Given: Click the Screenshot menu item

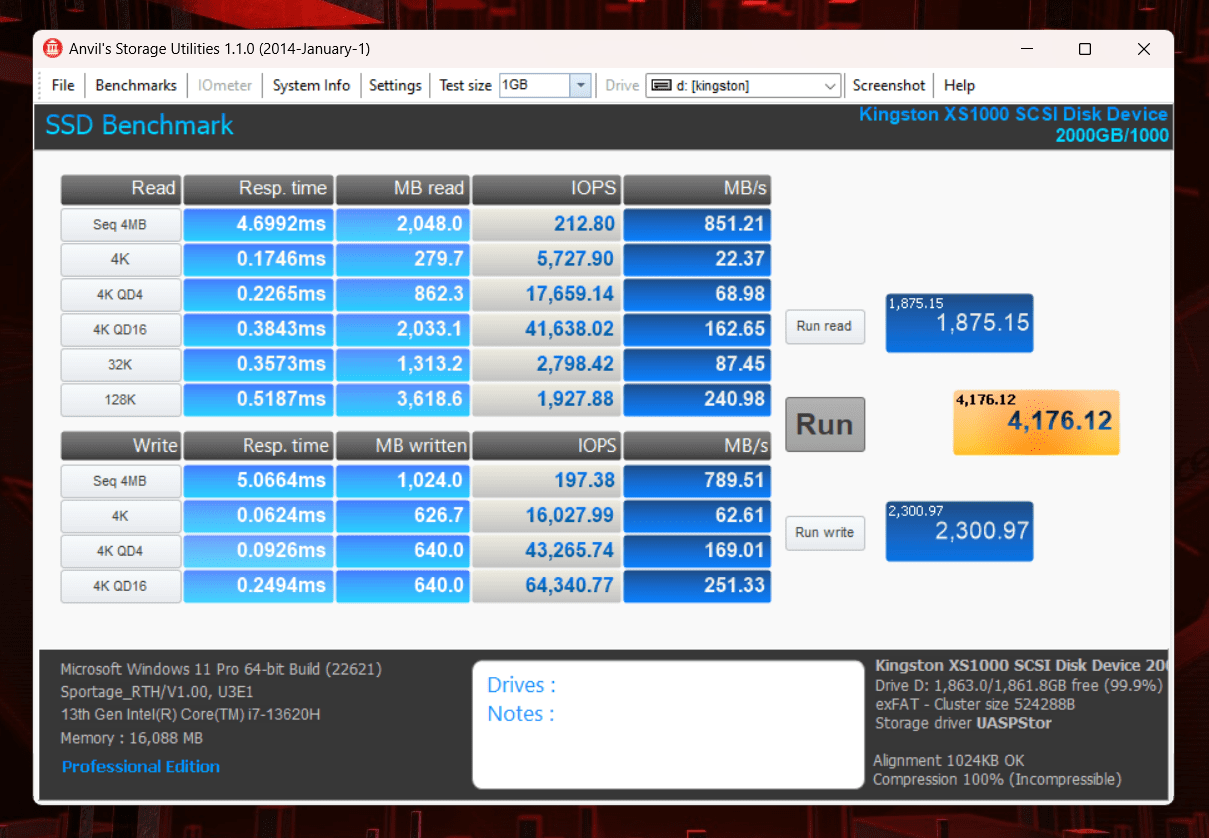Looking at the screenshot, I should click(x=889, y=86).
